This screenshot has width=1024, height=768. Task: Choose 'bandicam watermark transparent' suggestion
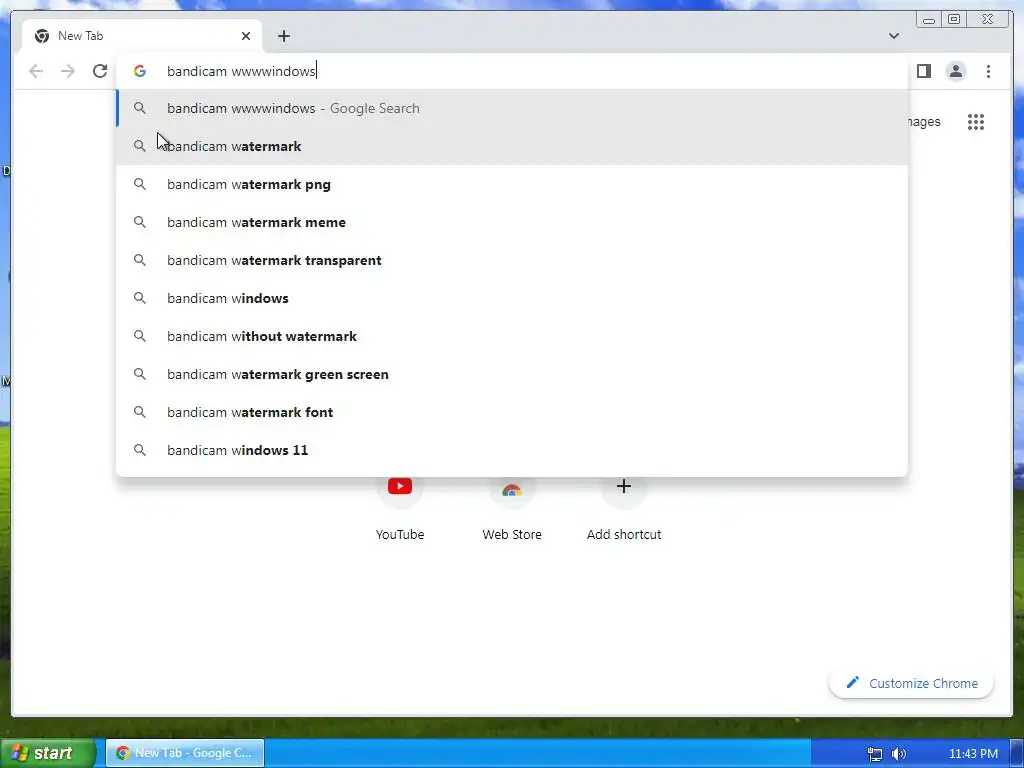coord(512,260)
